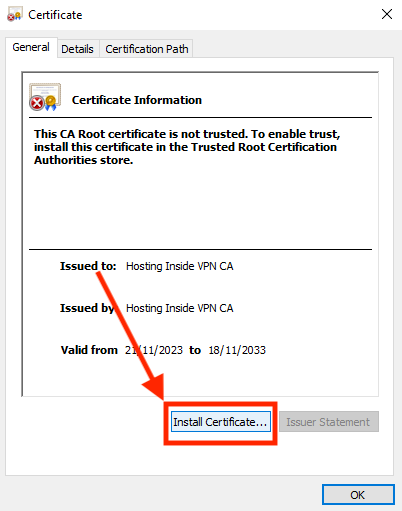Click the valid-from date 21/11/2023
The image size is (402, 511).
pyautogui.click(x=154, y=350)
